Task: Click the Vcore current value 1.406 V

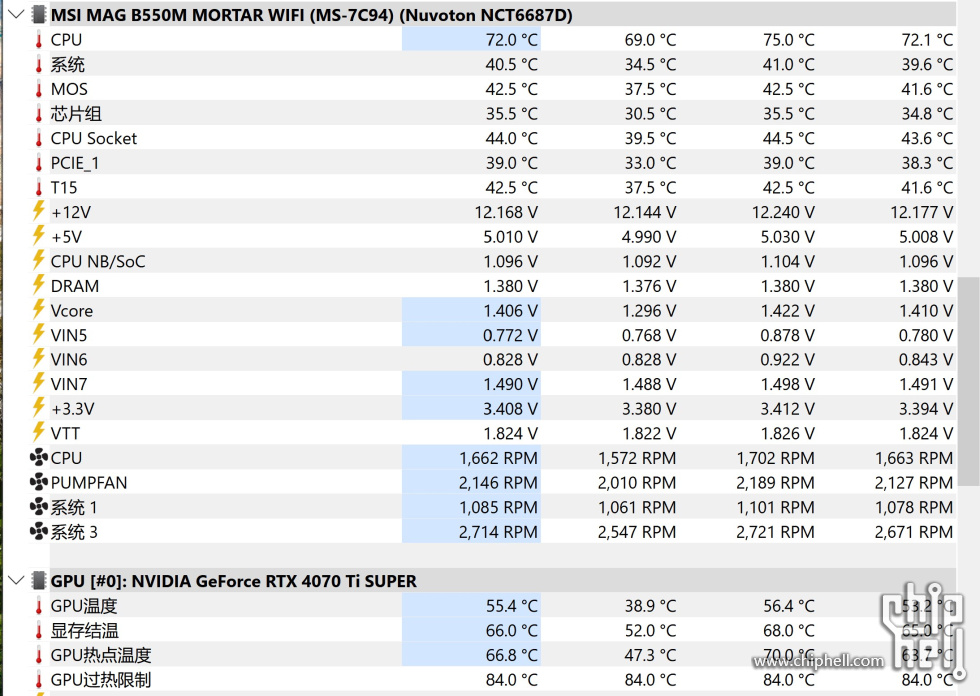Action: click(510, 311)
